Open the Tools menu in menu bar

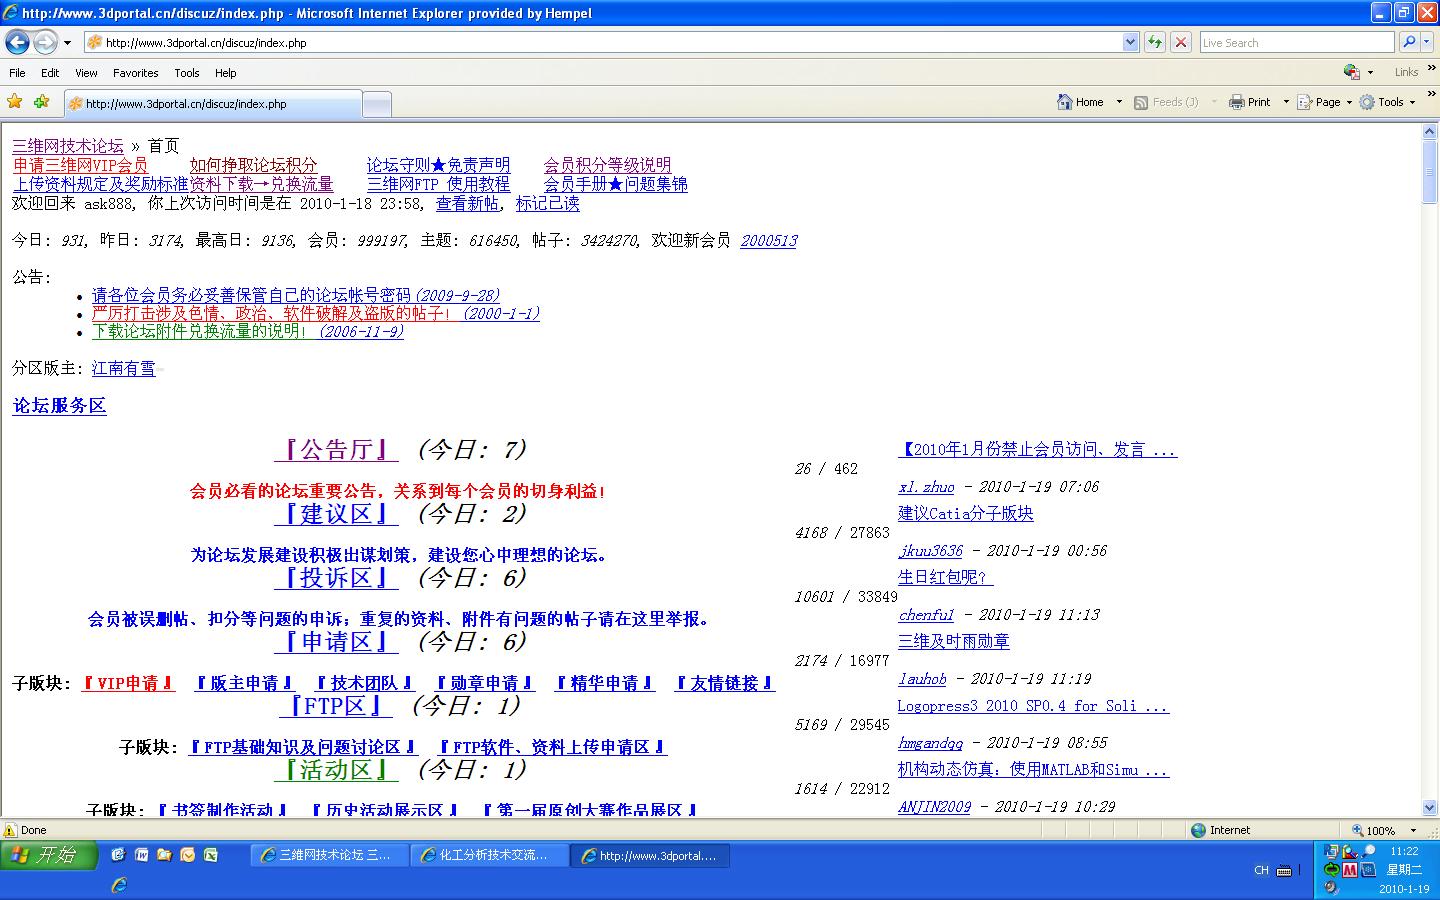[x=187, y=73]
